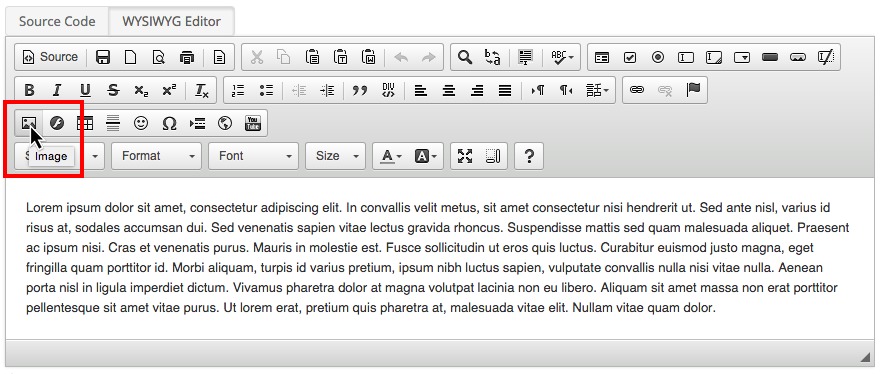Save the document with floppy icon
This screenshot has width=882, height=374.
point(103,57)
